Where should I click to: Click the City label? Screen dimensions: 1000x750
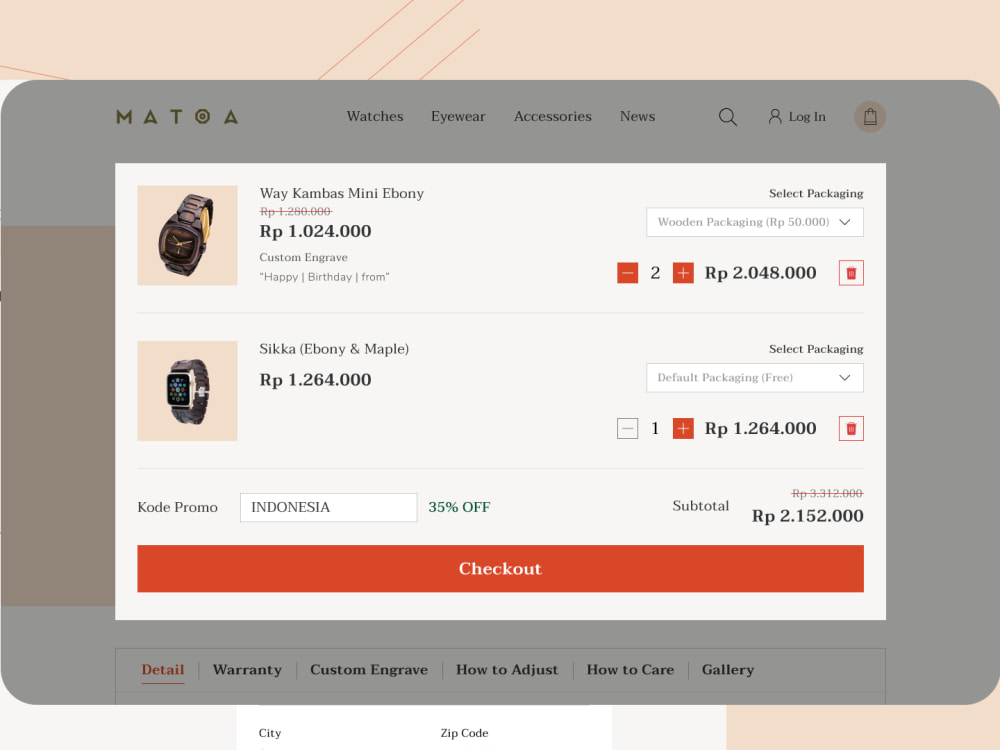tap(270, 733)
